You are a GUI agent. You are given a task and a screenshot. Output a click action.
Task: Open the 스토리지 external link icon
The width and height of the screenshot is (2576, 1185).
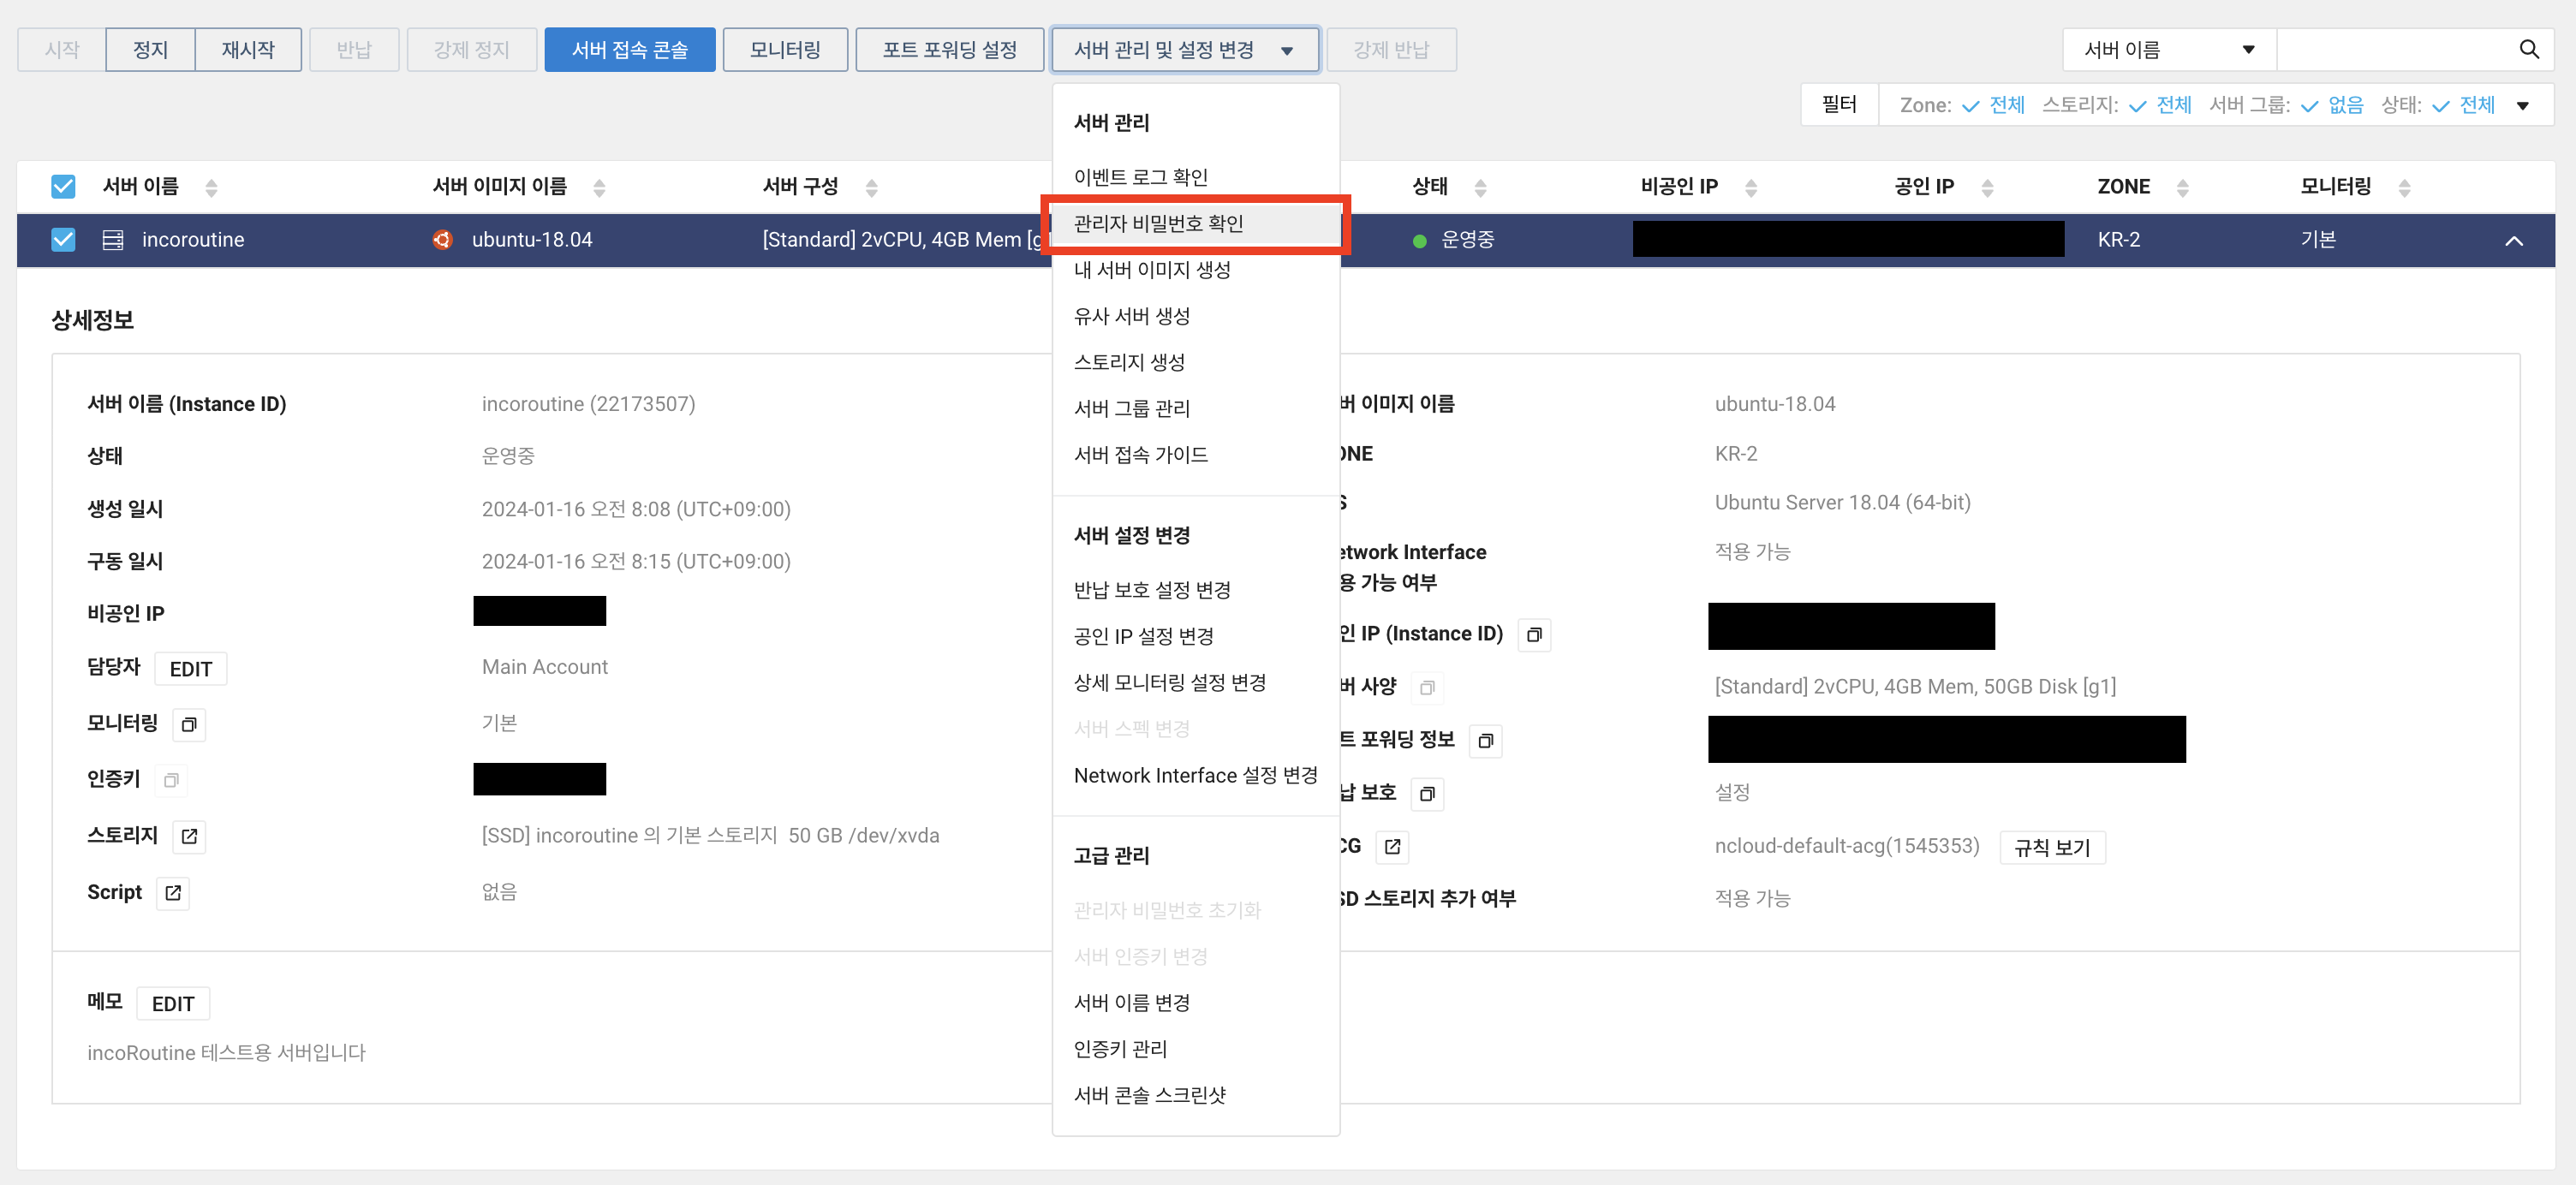point(189,836)
